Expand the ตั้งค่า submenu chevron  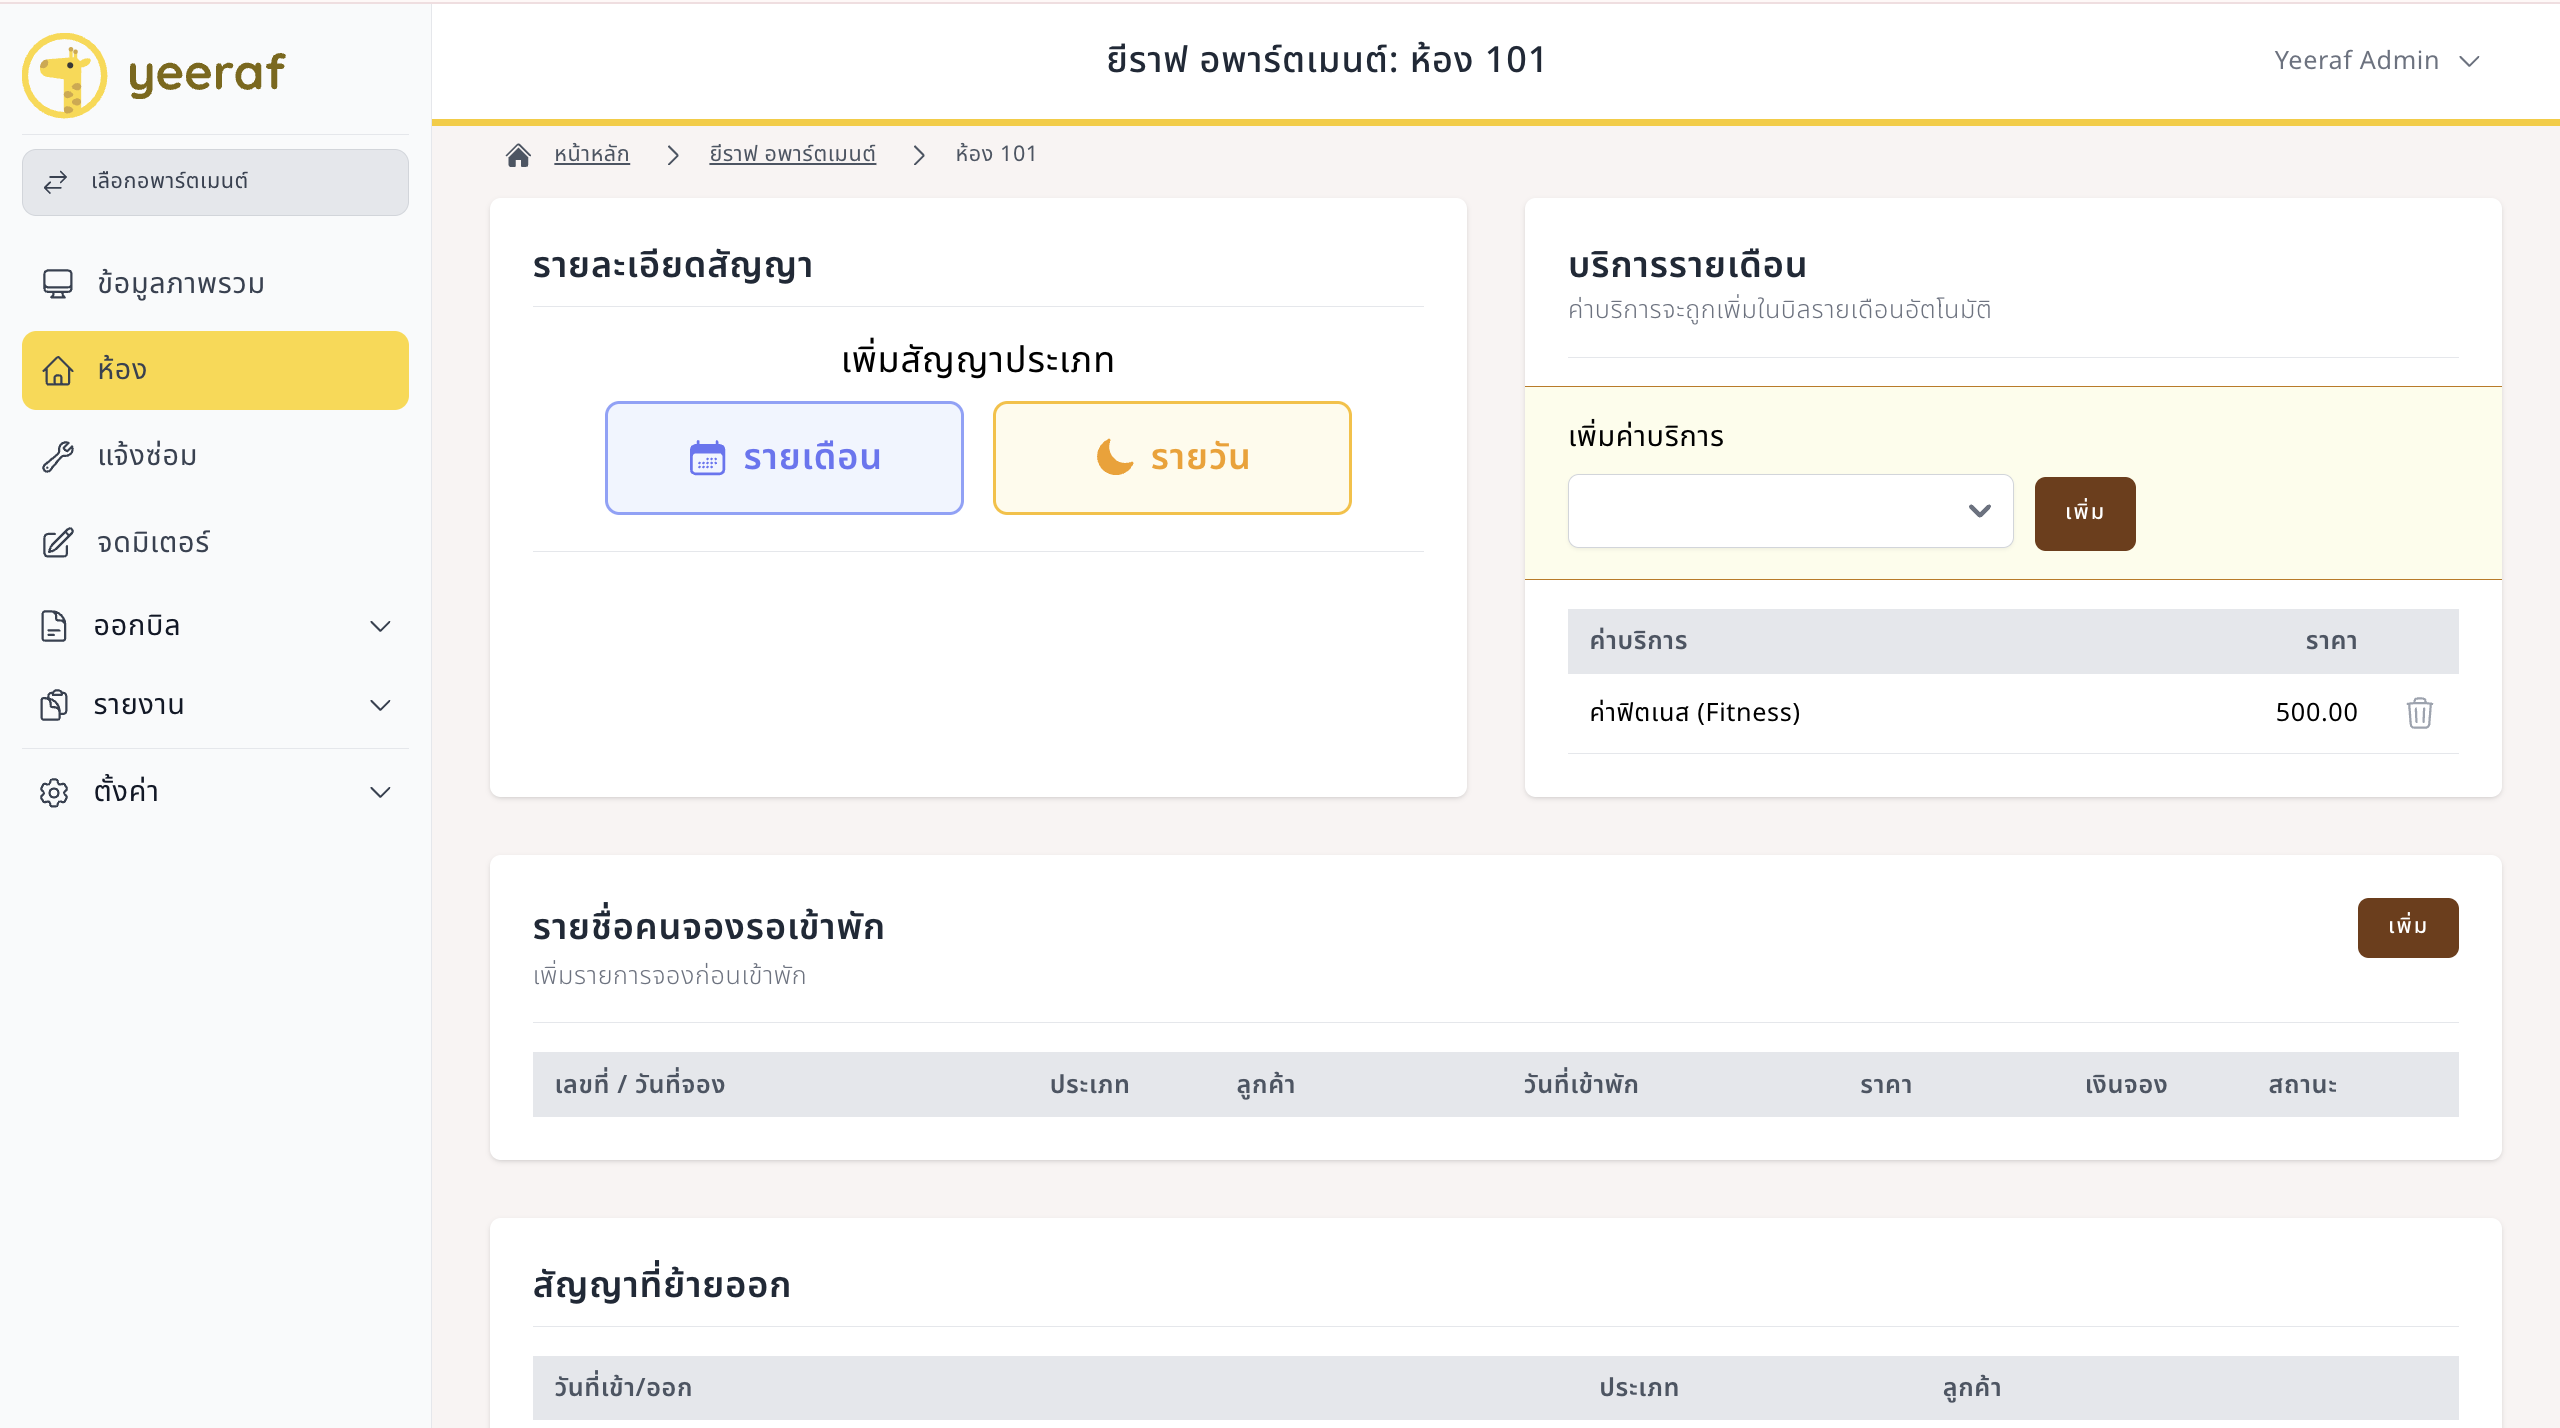380,792
